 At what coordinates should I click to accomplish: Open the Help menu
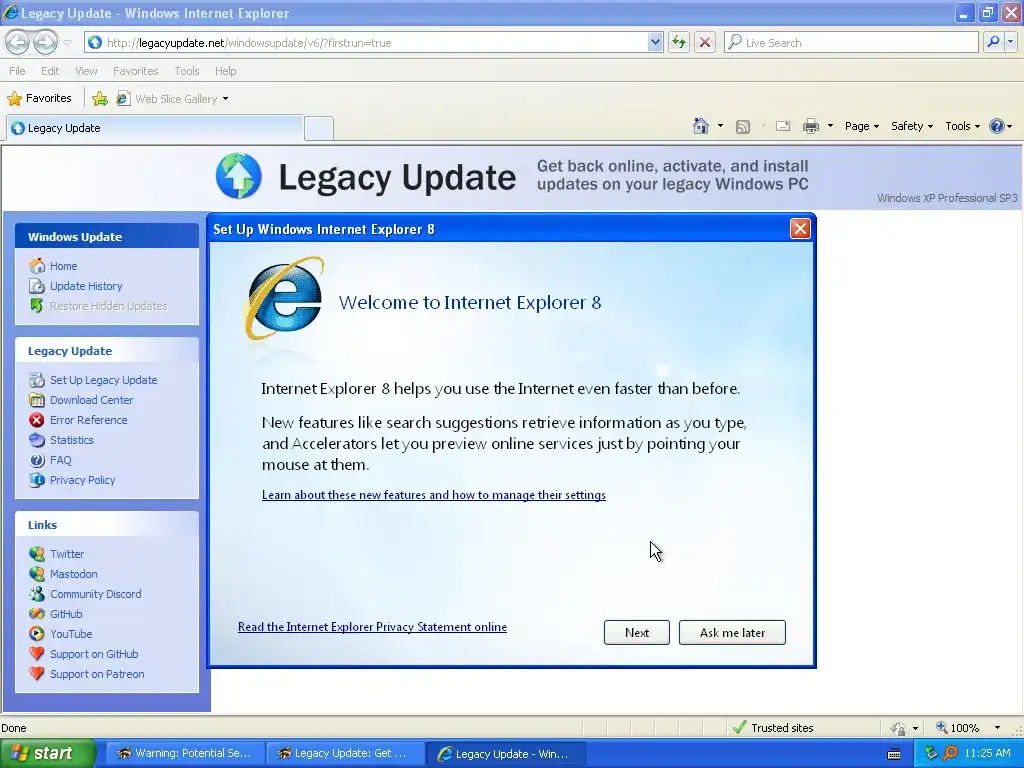(x=225, y=71)
